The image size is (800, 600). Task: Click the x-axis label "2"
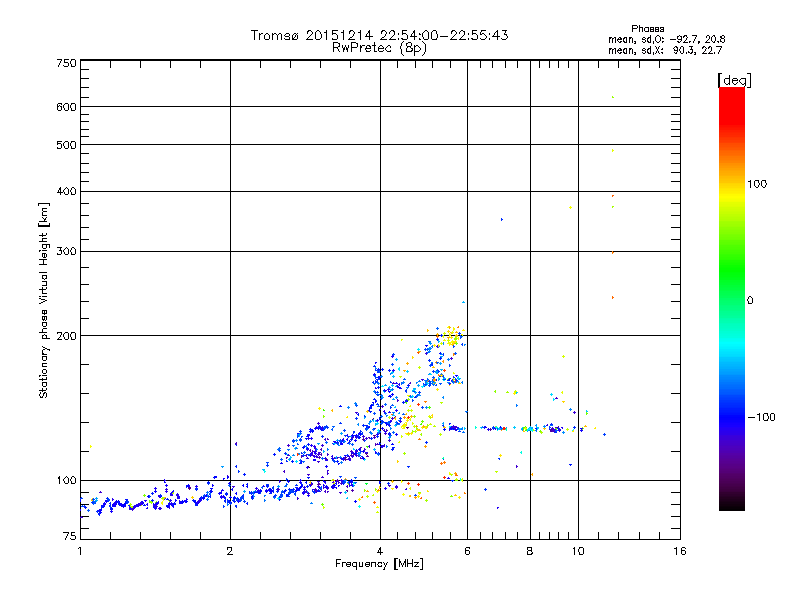[x=230, y=551]
